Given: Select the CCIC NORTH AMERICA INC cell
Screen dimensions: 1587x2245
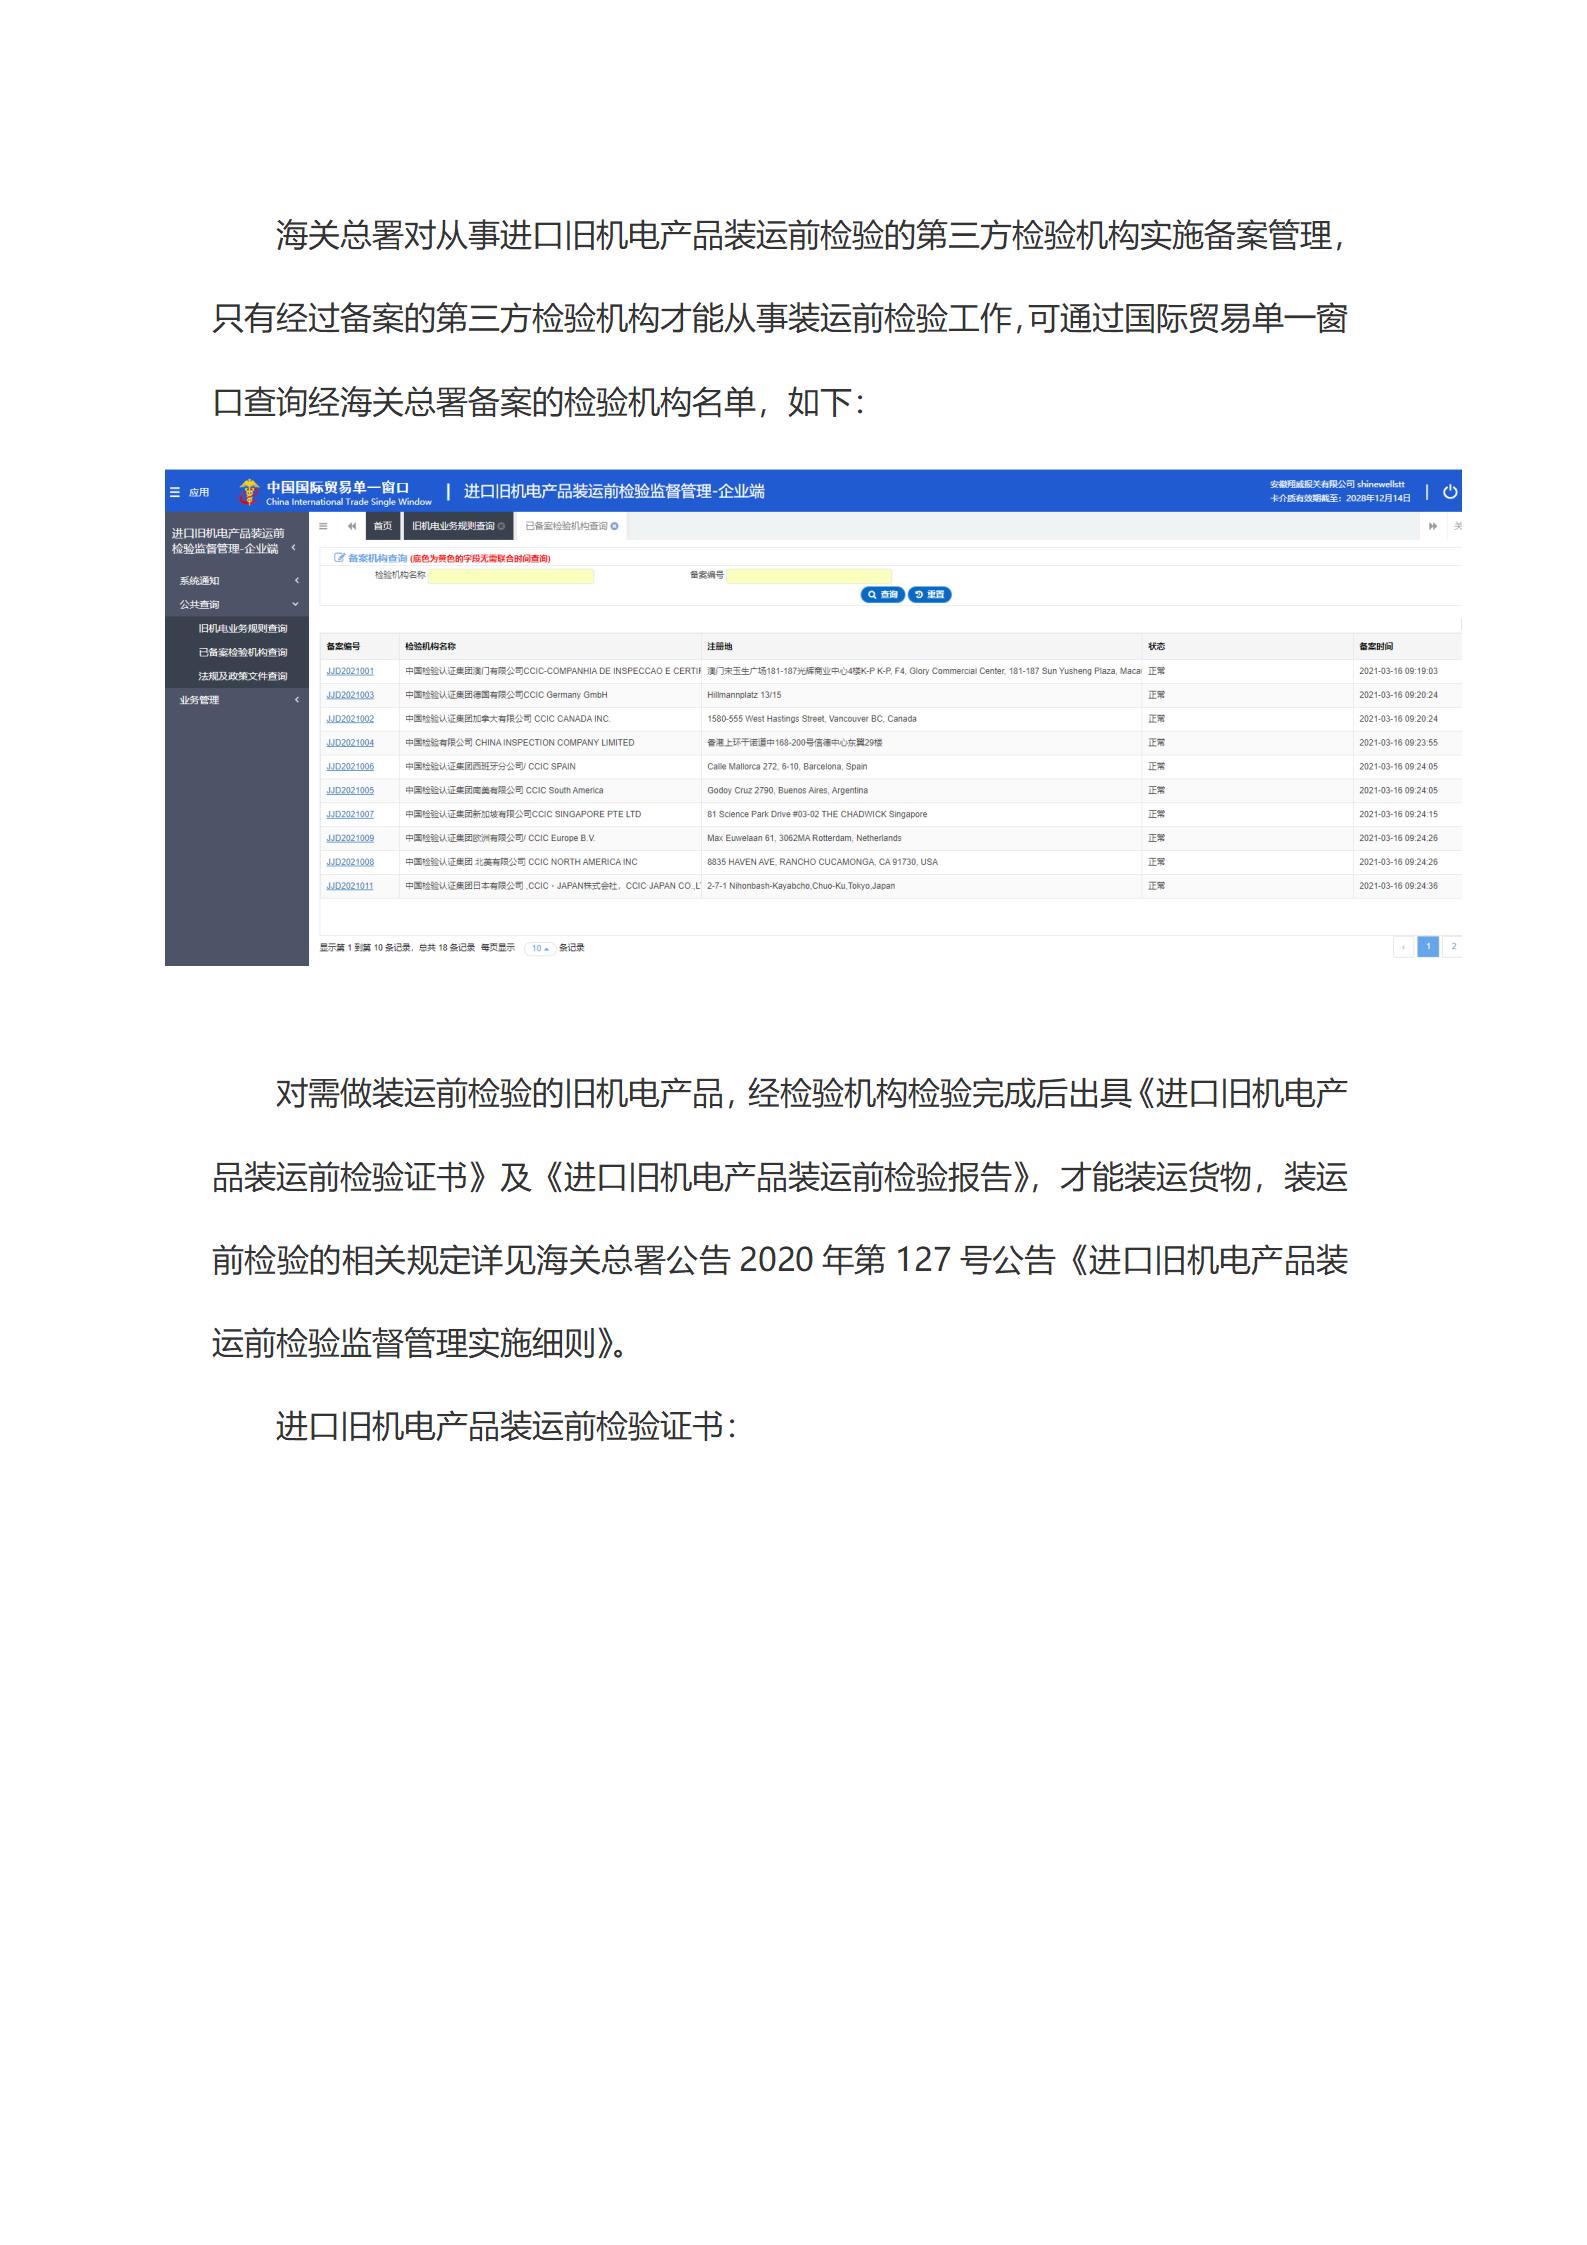Looking at the screenshot, I should [x=550, y=862].
